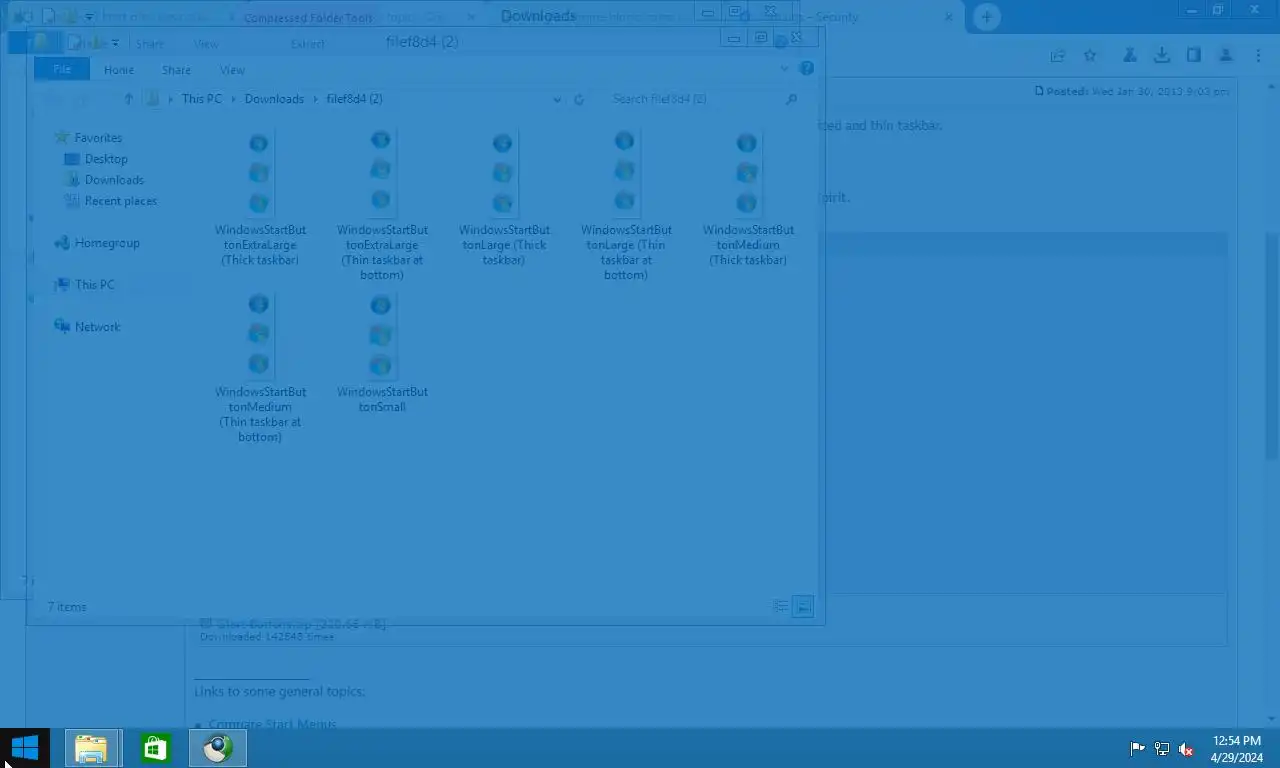Switch to the browser taskbar icon
1280x768 pixels.
[x=218, y=748]
